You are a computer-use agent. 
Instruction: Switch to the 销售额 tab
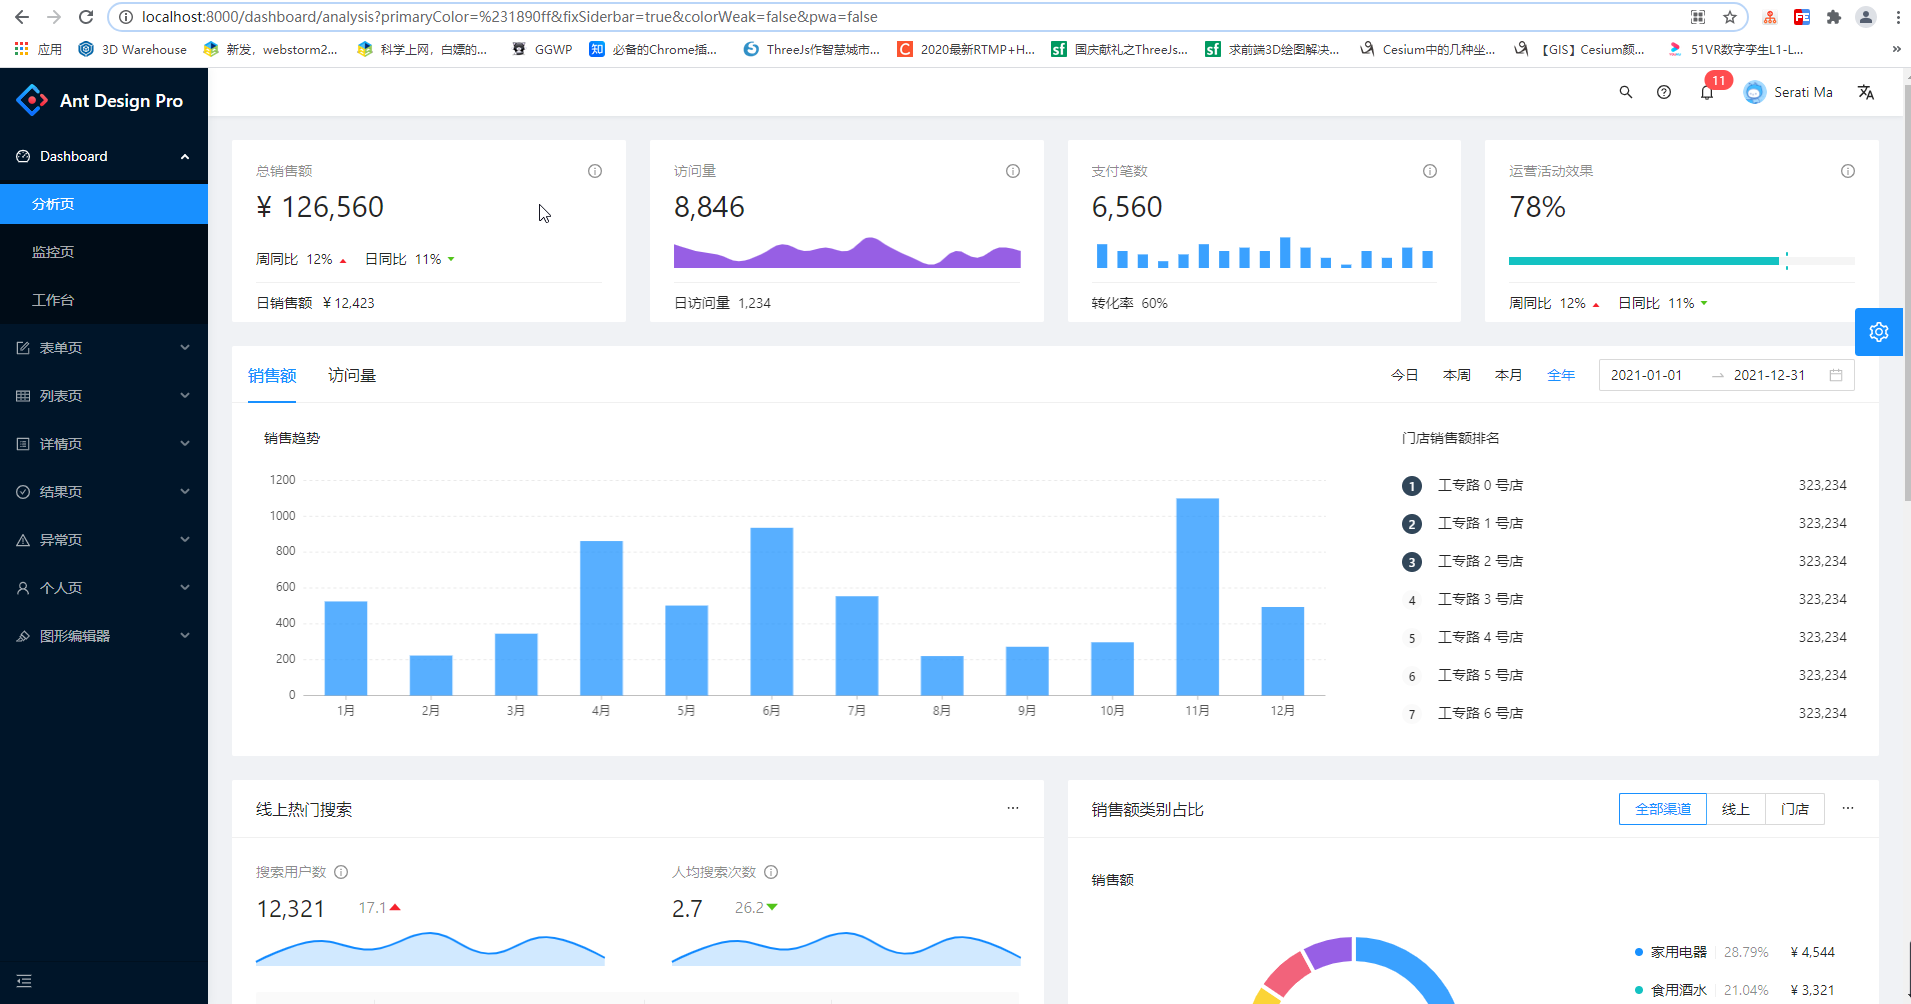click(272, 376)
